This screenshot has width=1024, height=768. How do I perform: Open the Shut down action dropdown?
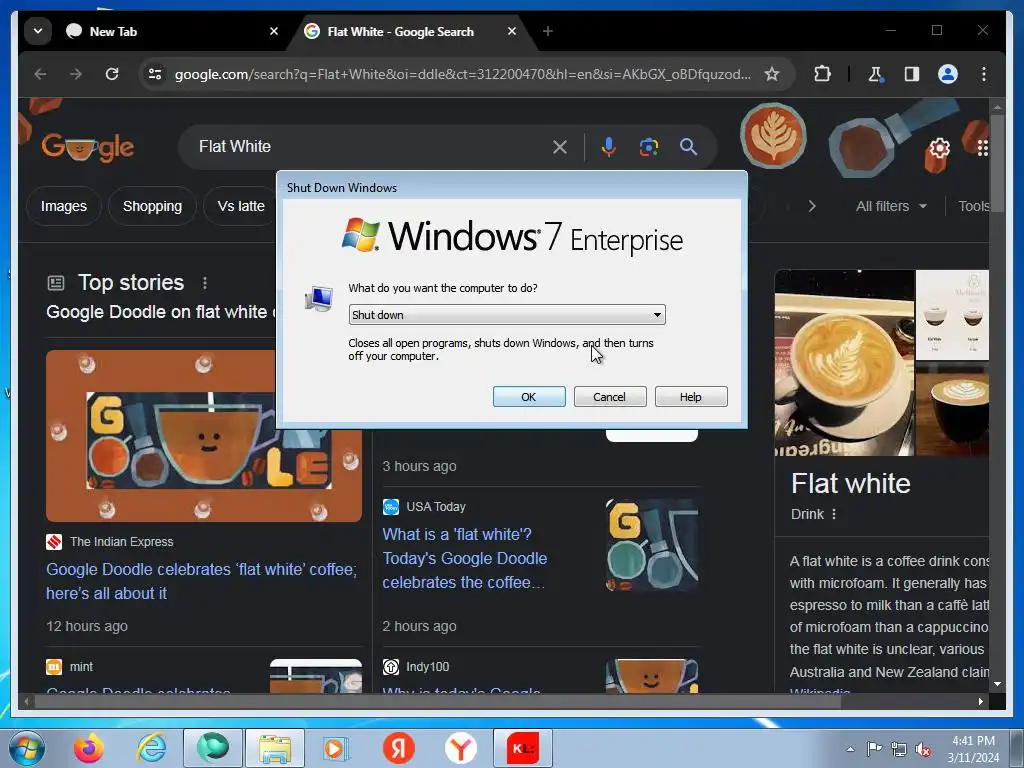tap(507, 315)
